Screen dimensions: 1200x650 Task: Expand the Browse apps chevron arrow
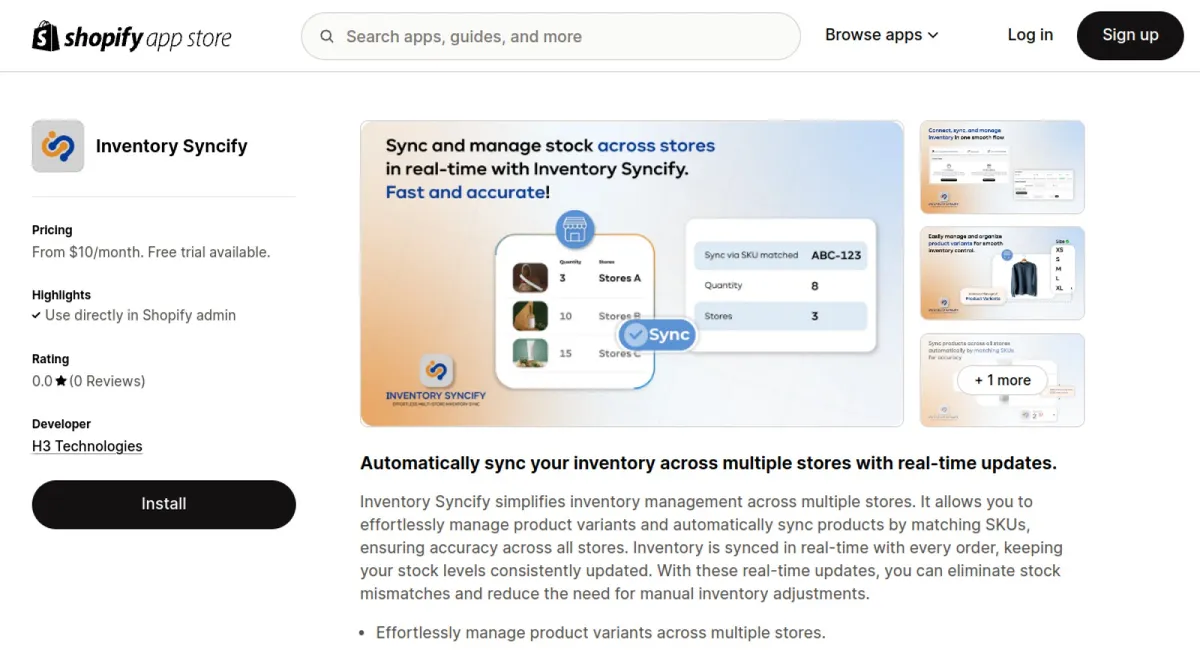(933, 35)
